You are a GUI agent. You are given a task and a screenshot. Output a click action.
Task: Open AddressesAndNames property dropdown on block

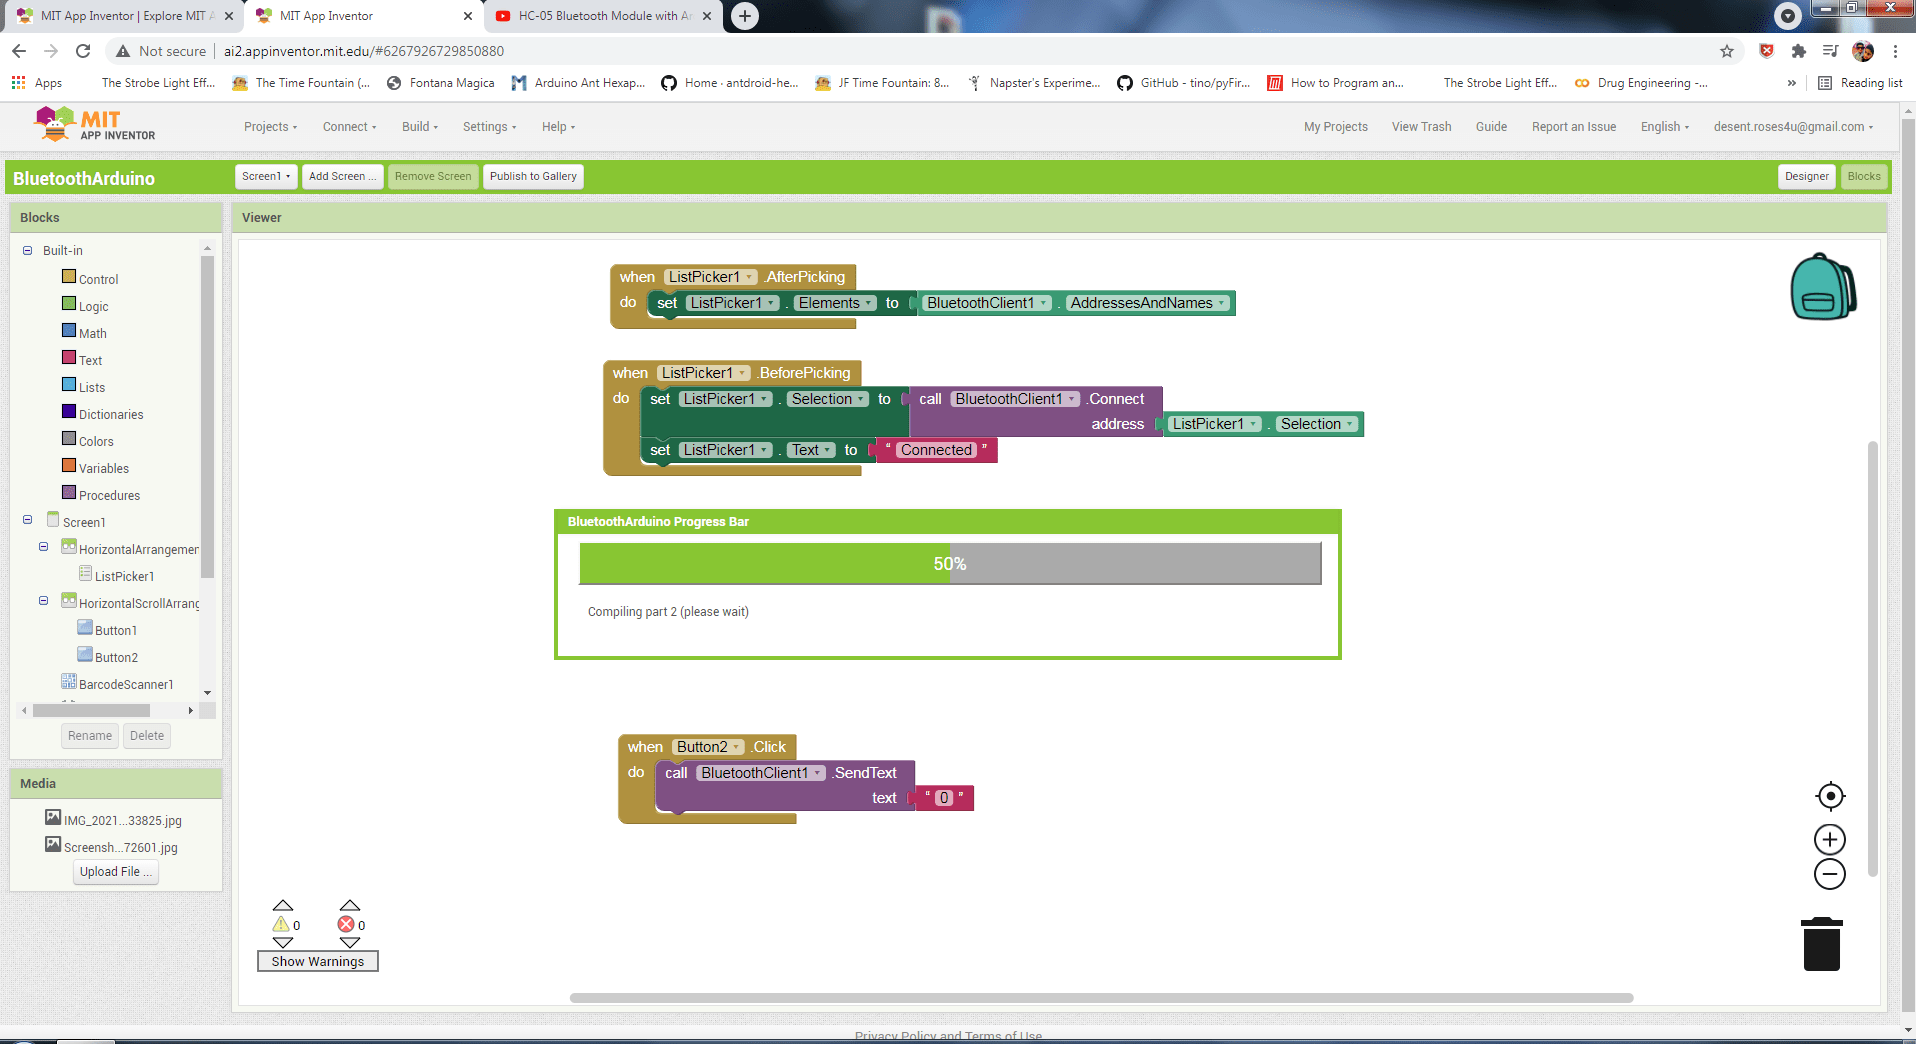1148,303
